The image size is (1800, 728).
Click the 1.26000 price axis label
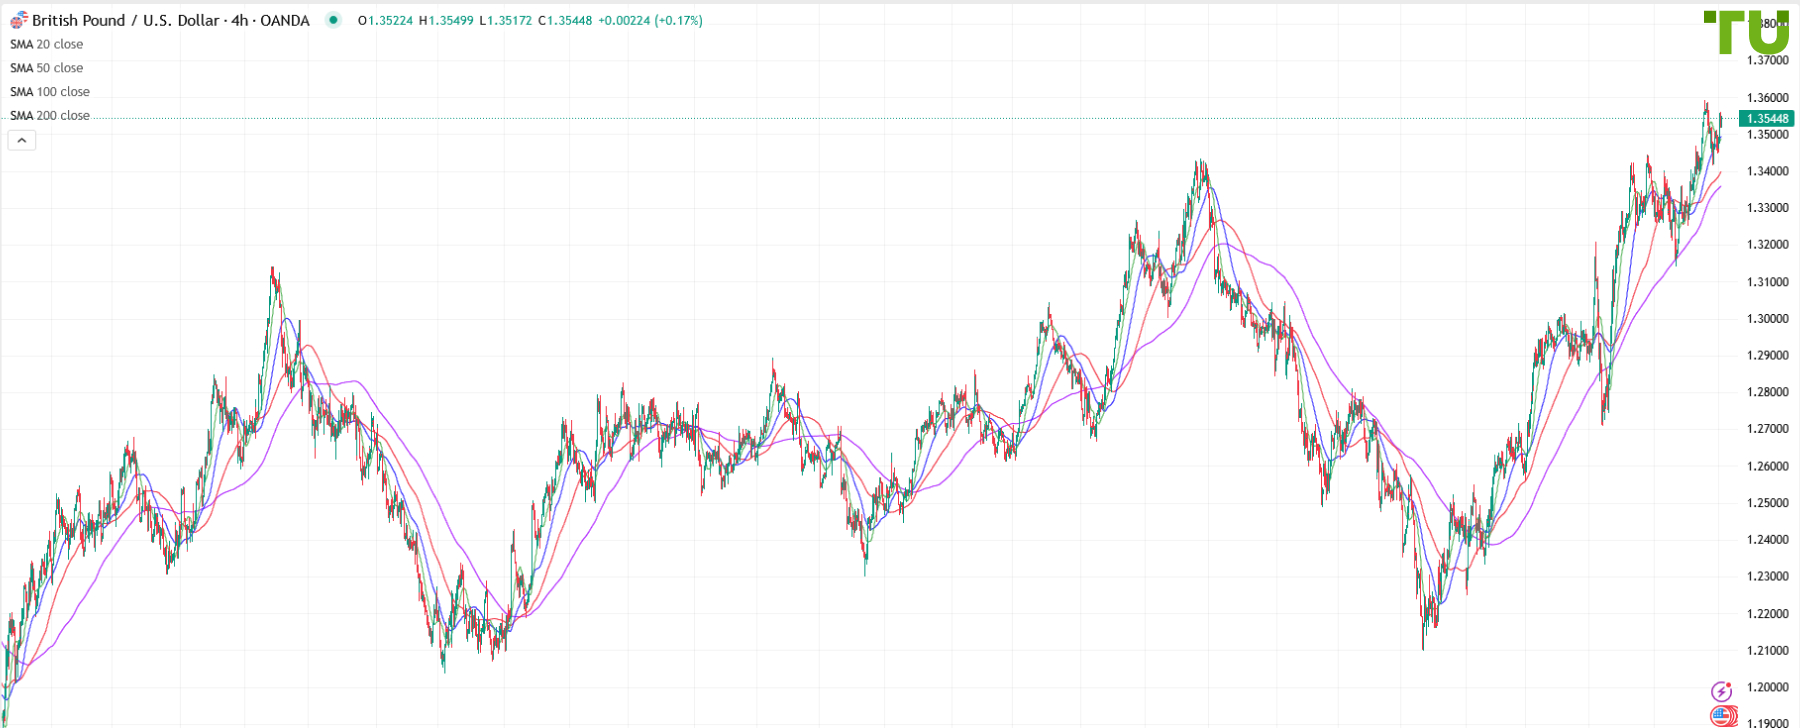point(1767,466)
